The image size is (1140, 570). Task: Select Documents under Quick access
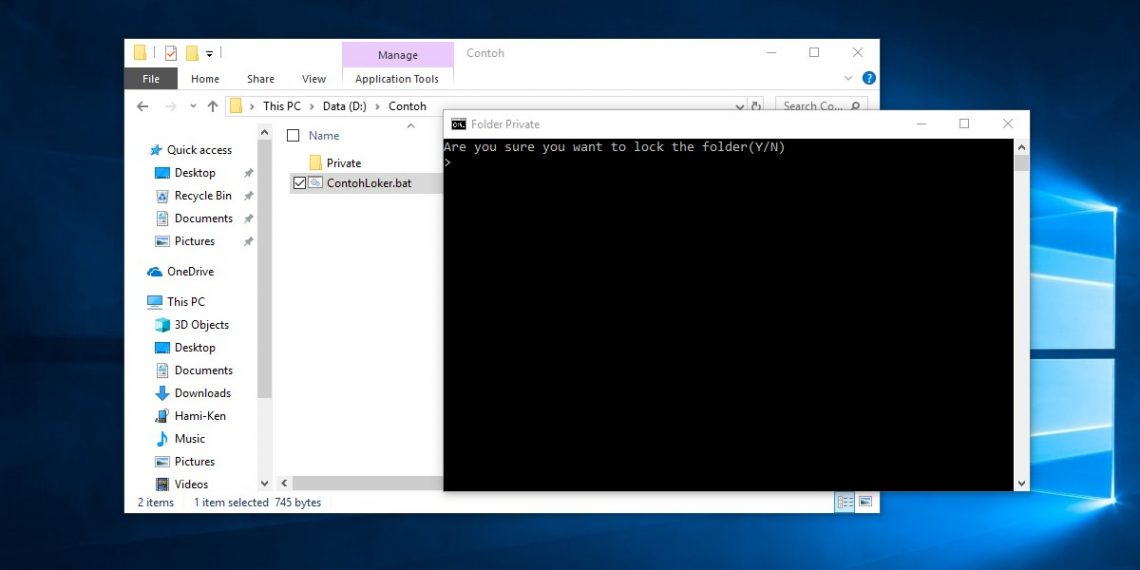tap(194, 218)
